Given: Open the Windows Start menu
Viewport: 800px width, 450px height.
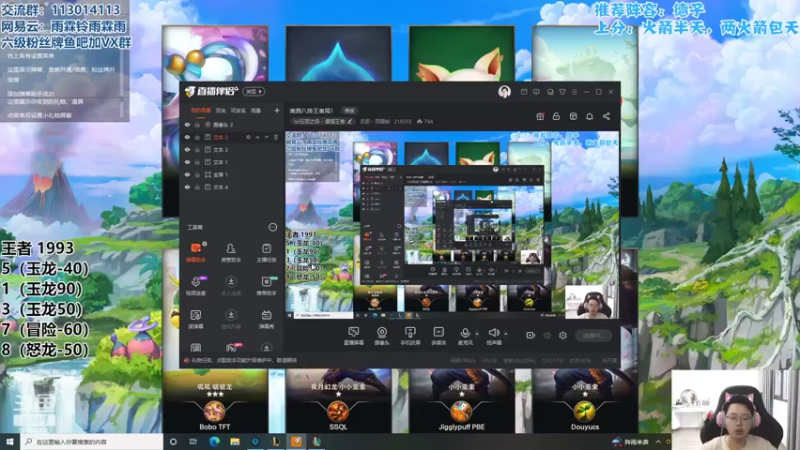Looking at the screenshot, I should [10, 441].
